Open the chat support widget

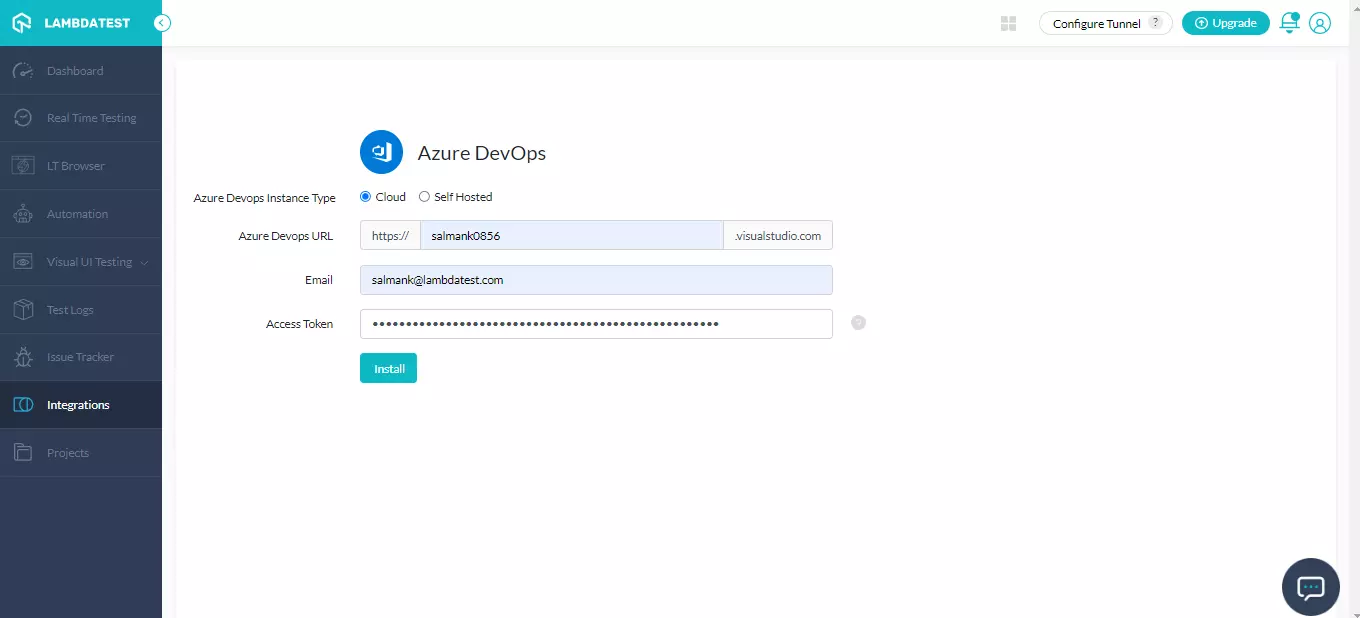pos(1310,587)
